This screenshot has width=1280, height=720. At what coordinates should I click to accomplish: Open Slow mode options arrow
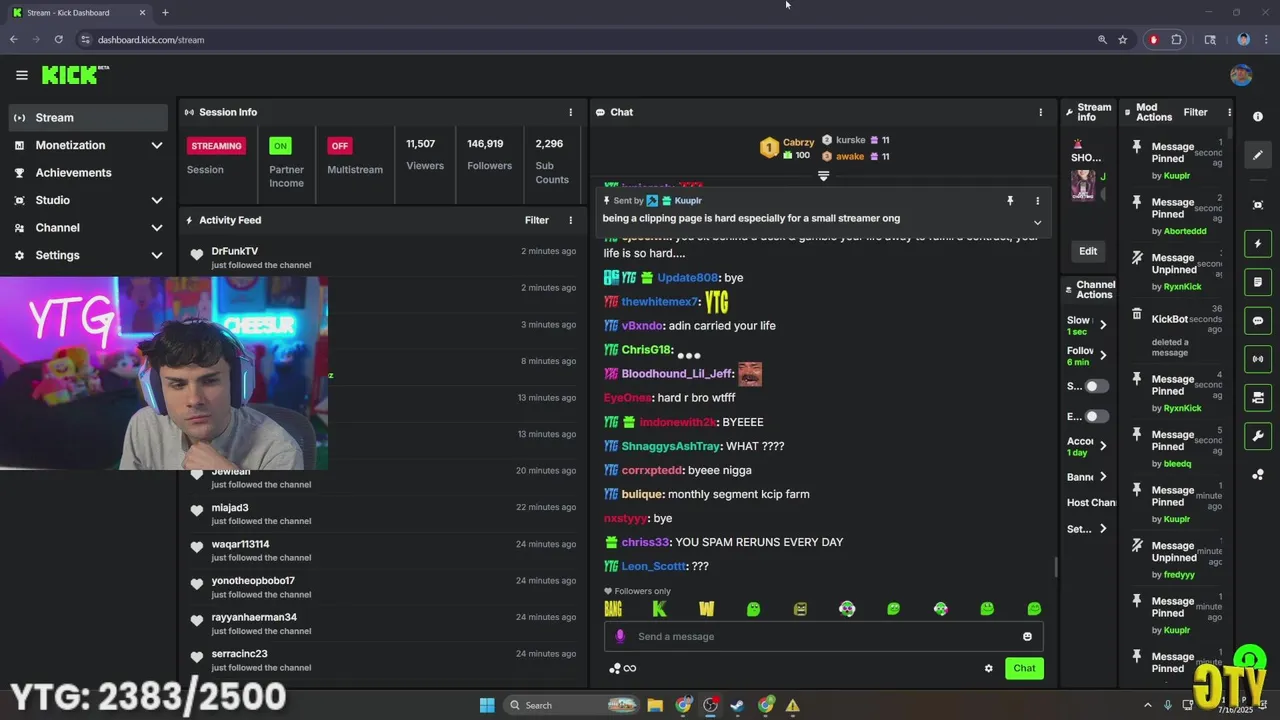(x=1103, y=325)
